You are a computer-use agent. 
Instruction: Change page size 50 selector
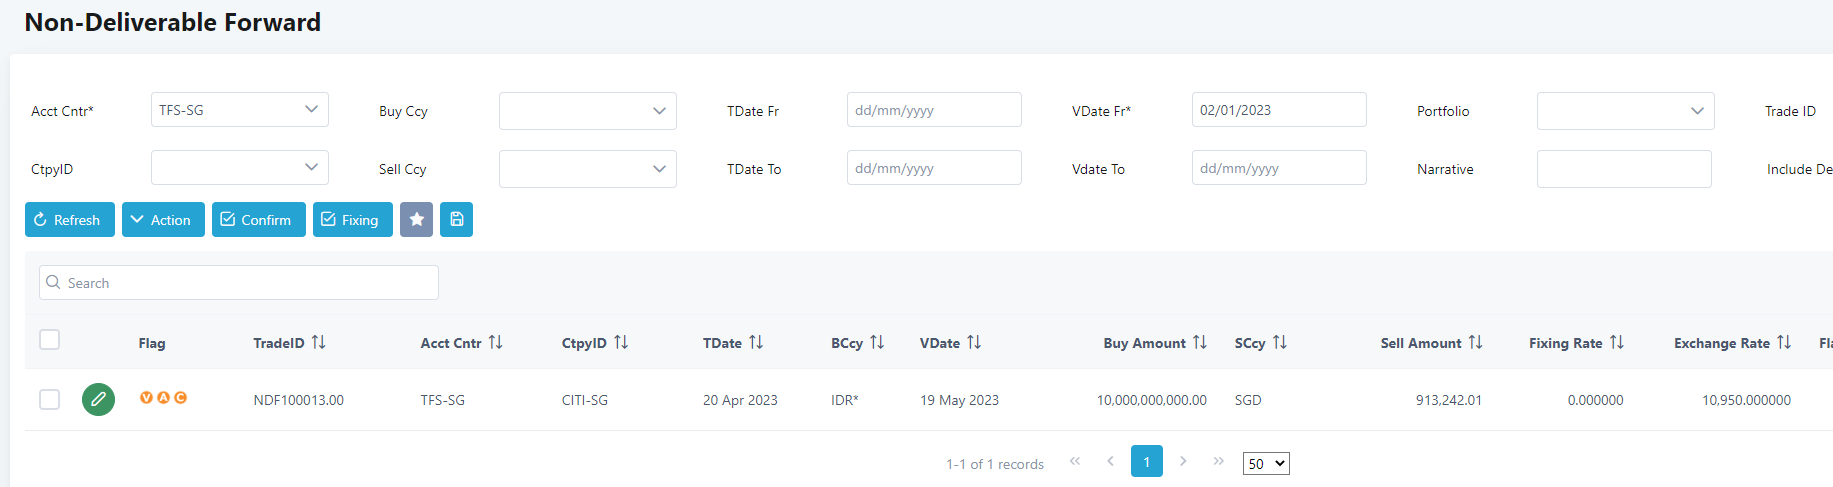point(1266,464)
